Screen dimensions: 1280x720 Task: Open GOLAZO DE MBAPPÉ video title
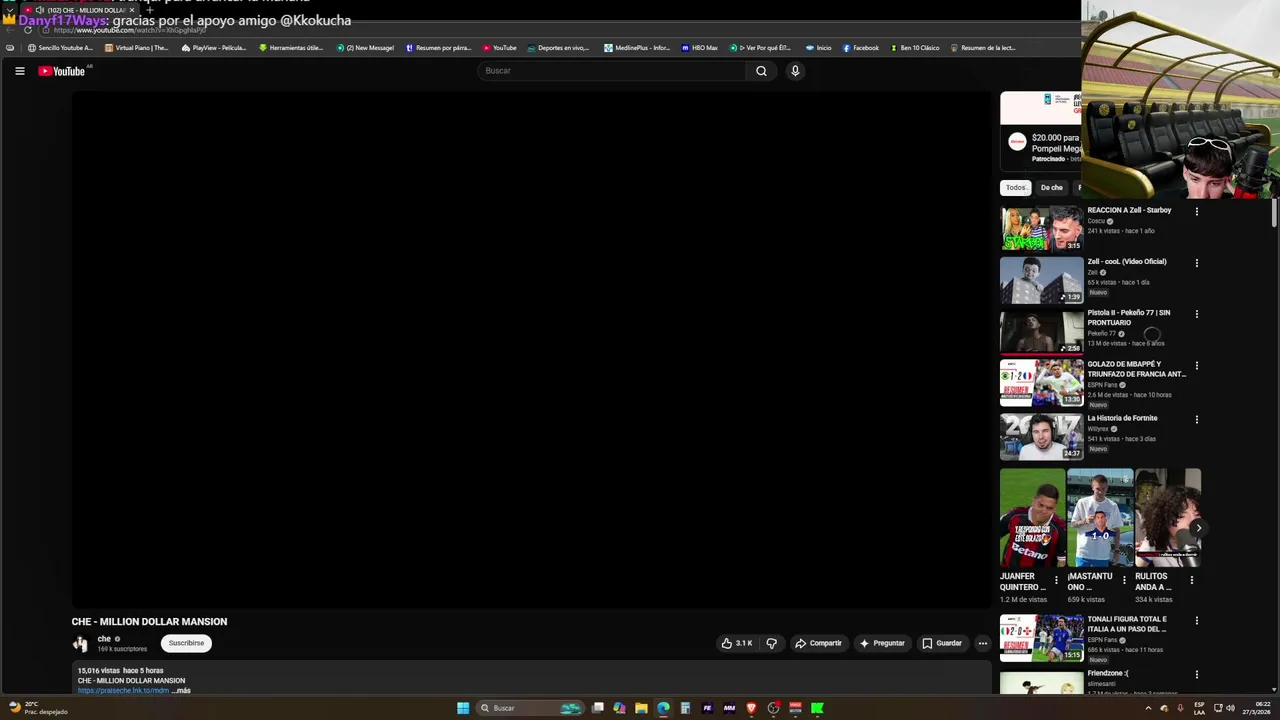(x=1136, y=369)
